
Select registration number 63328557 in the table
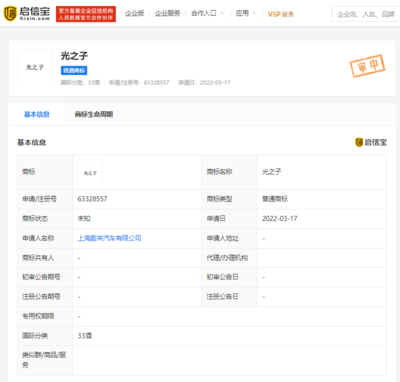click(x=92, y=199)
